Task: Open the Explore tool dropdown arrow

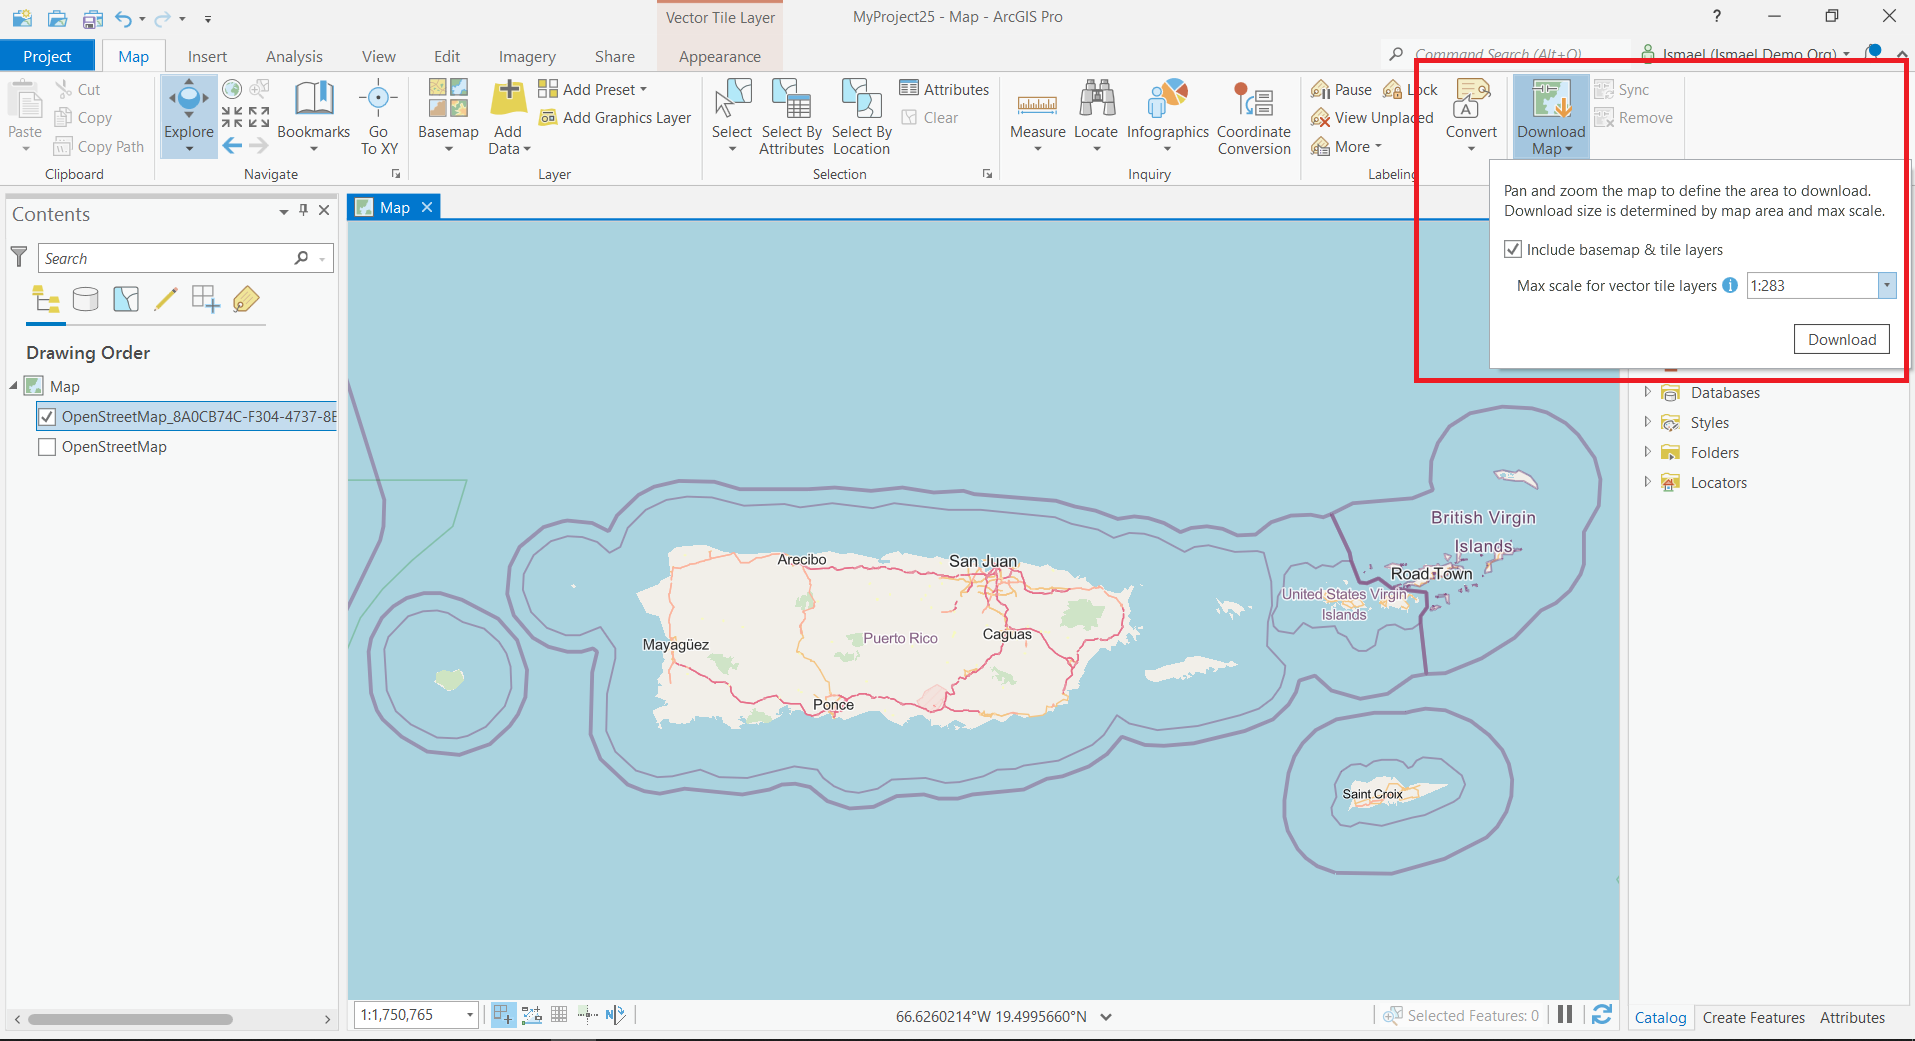Action: coord(189,150)
